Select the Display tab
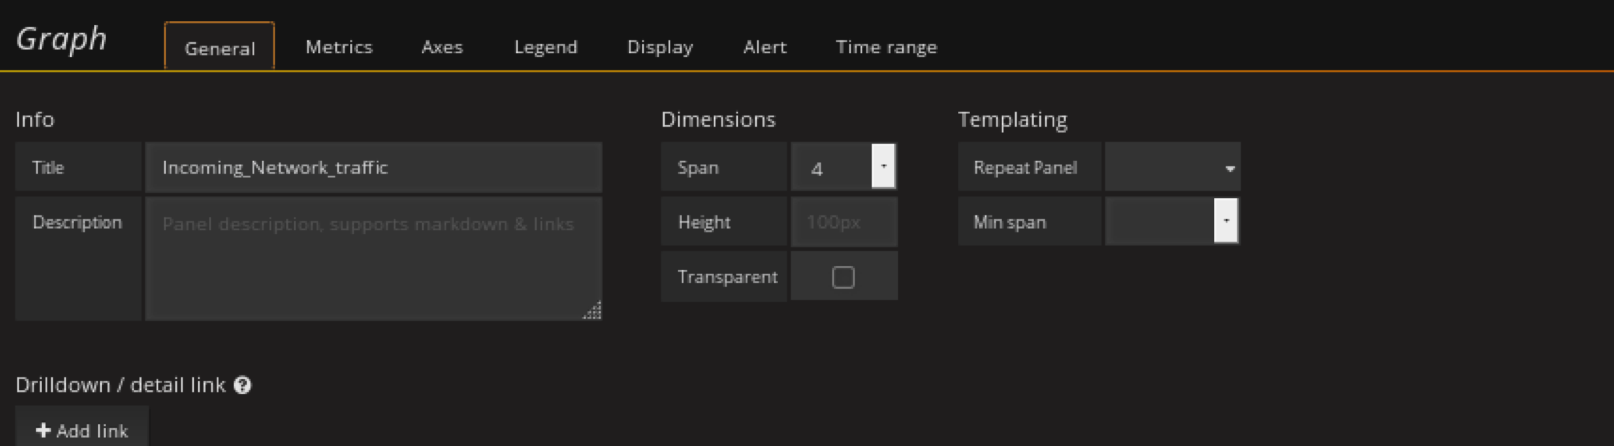 click(659, 47)
